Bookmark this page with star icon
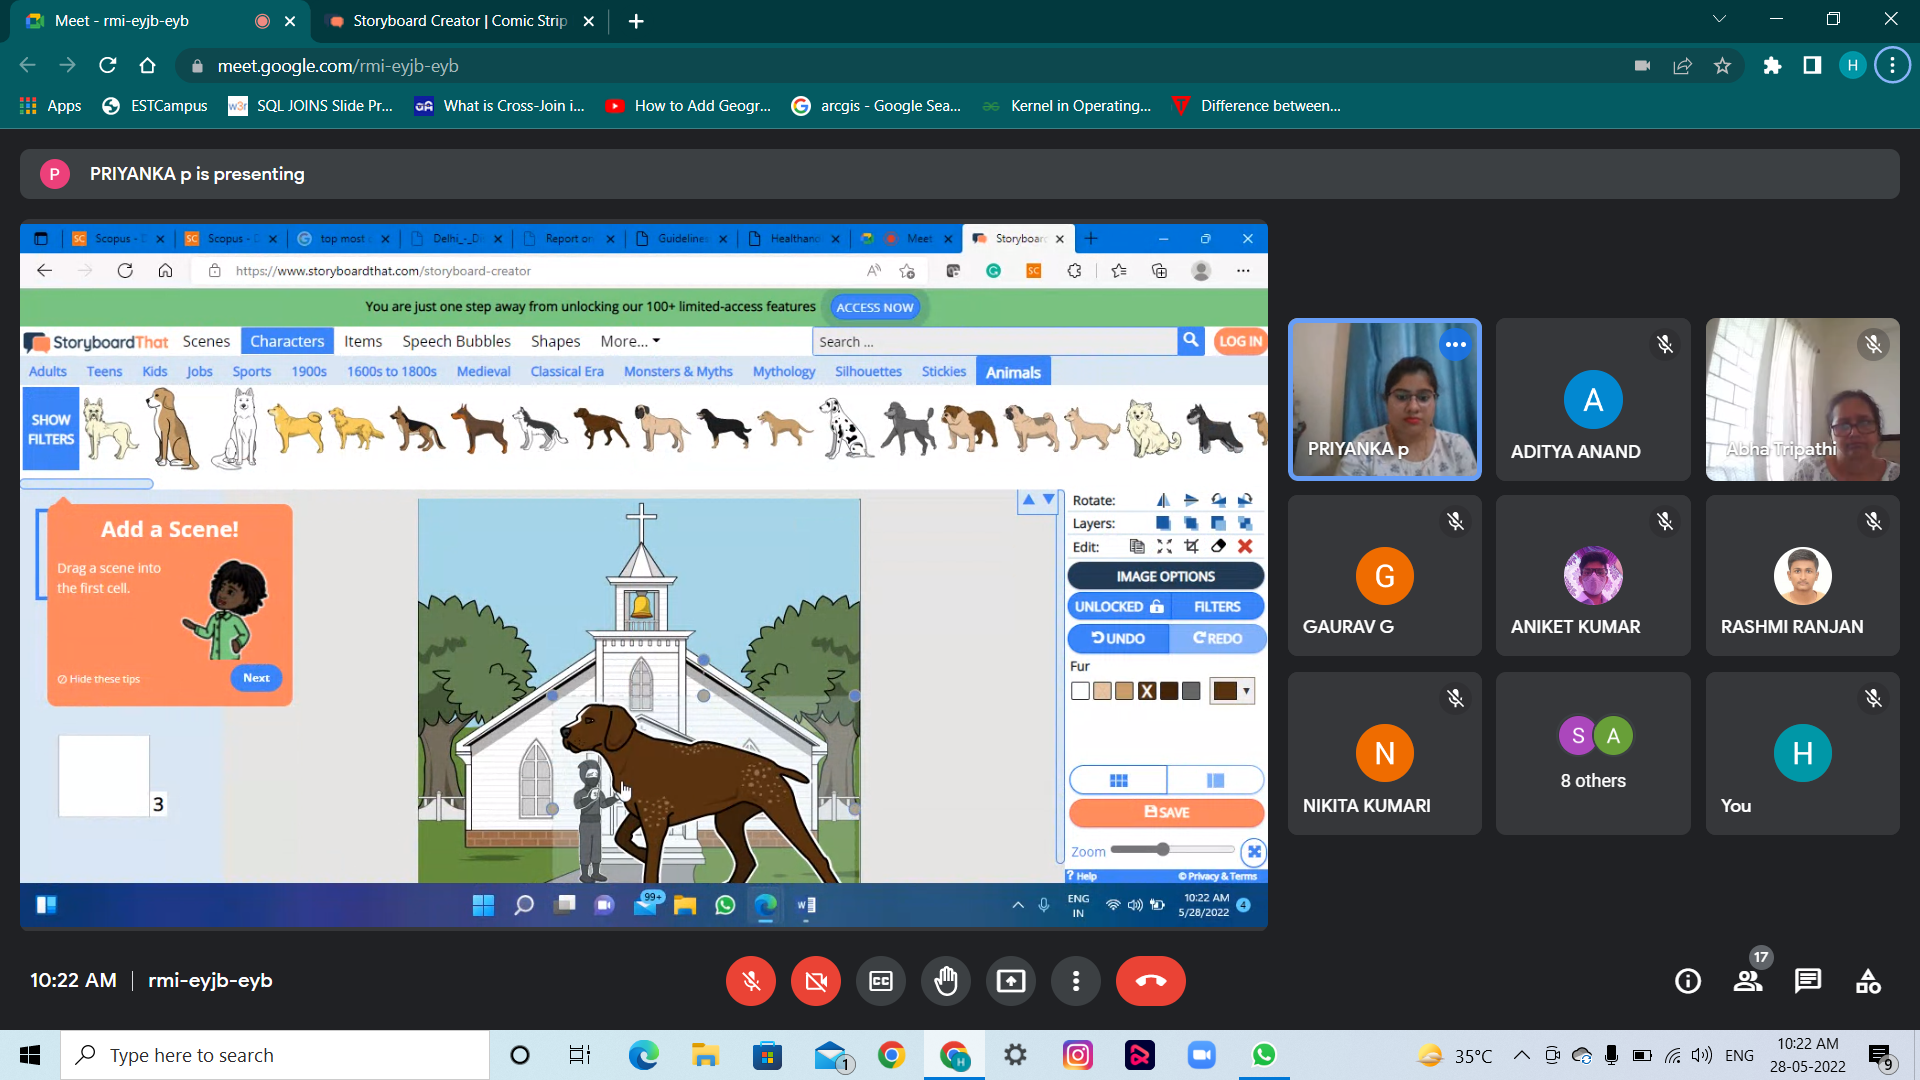1920x1080 pixels. tap(1722, 66)
